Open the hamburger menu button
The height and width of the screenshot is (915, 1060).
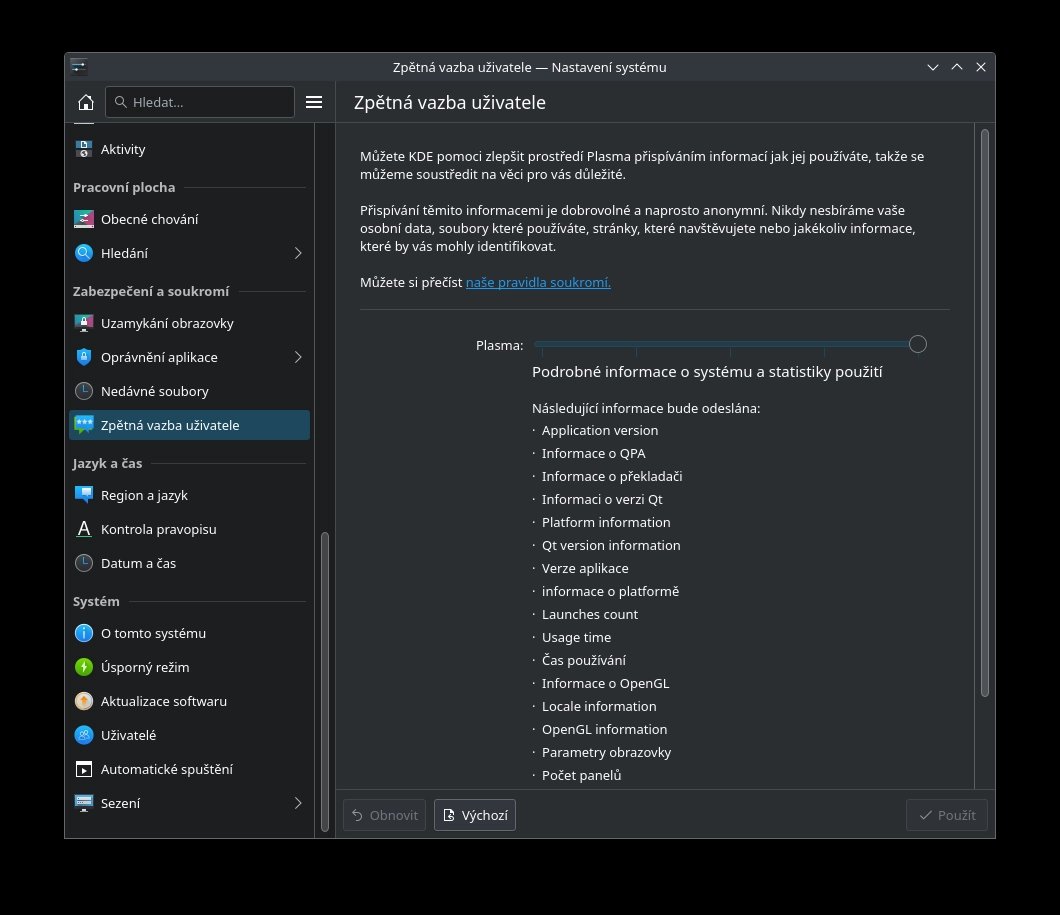(x=314, y=102)
